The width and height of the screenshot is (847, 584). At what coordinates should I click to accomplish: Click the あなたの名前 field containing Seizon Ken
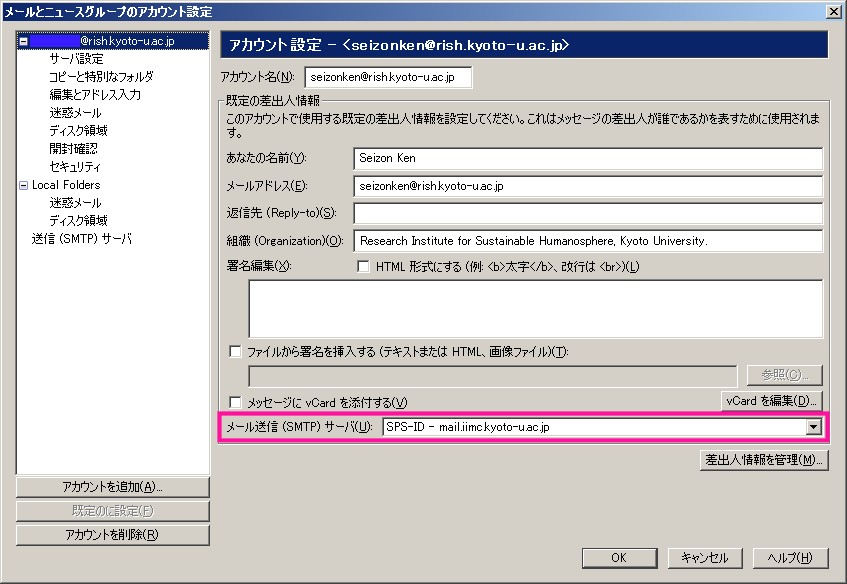pos(588,158)
